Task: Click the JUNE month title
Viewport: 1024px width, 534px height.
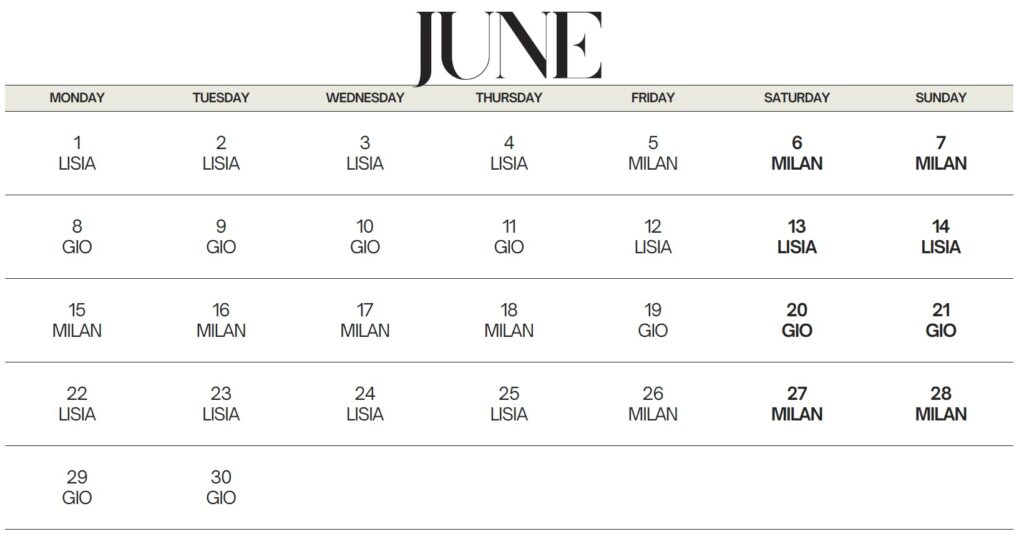Action: (x=509, y=46)
